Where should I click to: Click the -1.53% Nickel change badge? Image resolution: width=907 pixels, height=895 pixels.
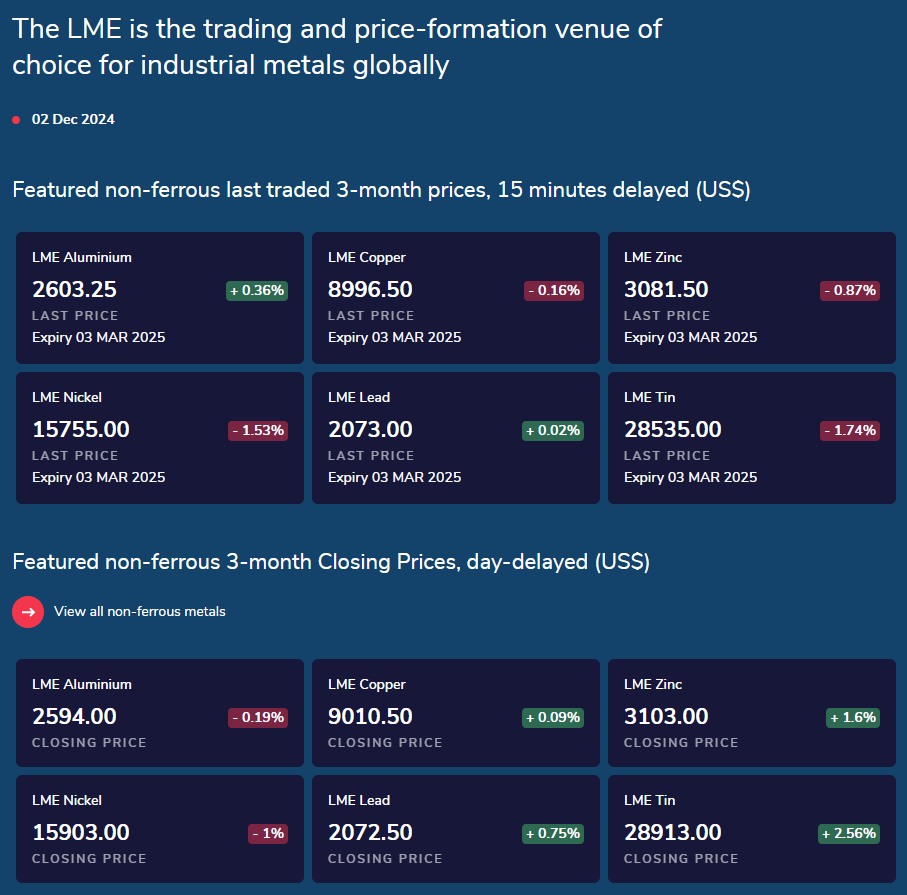pos(258,430)
